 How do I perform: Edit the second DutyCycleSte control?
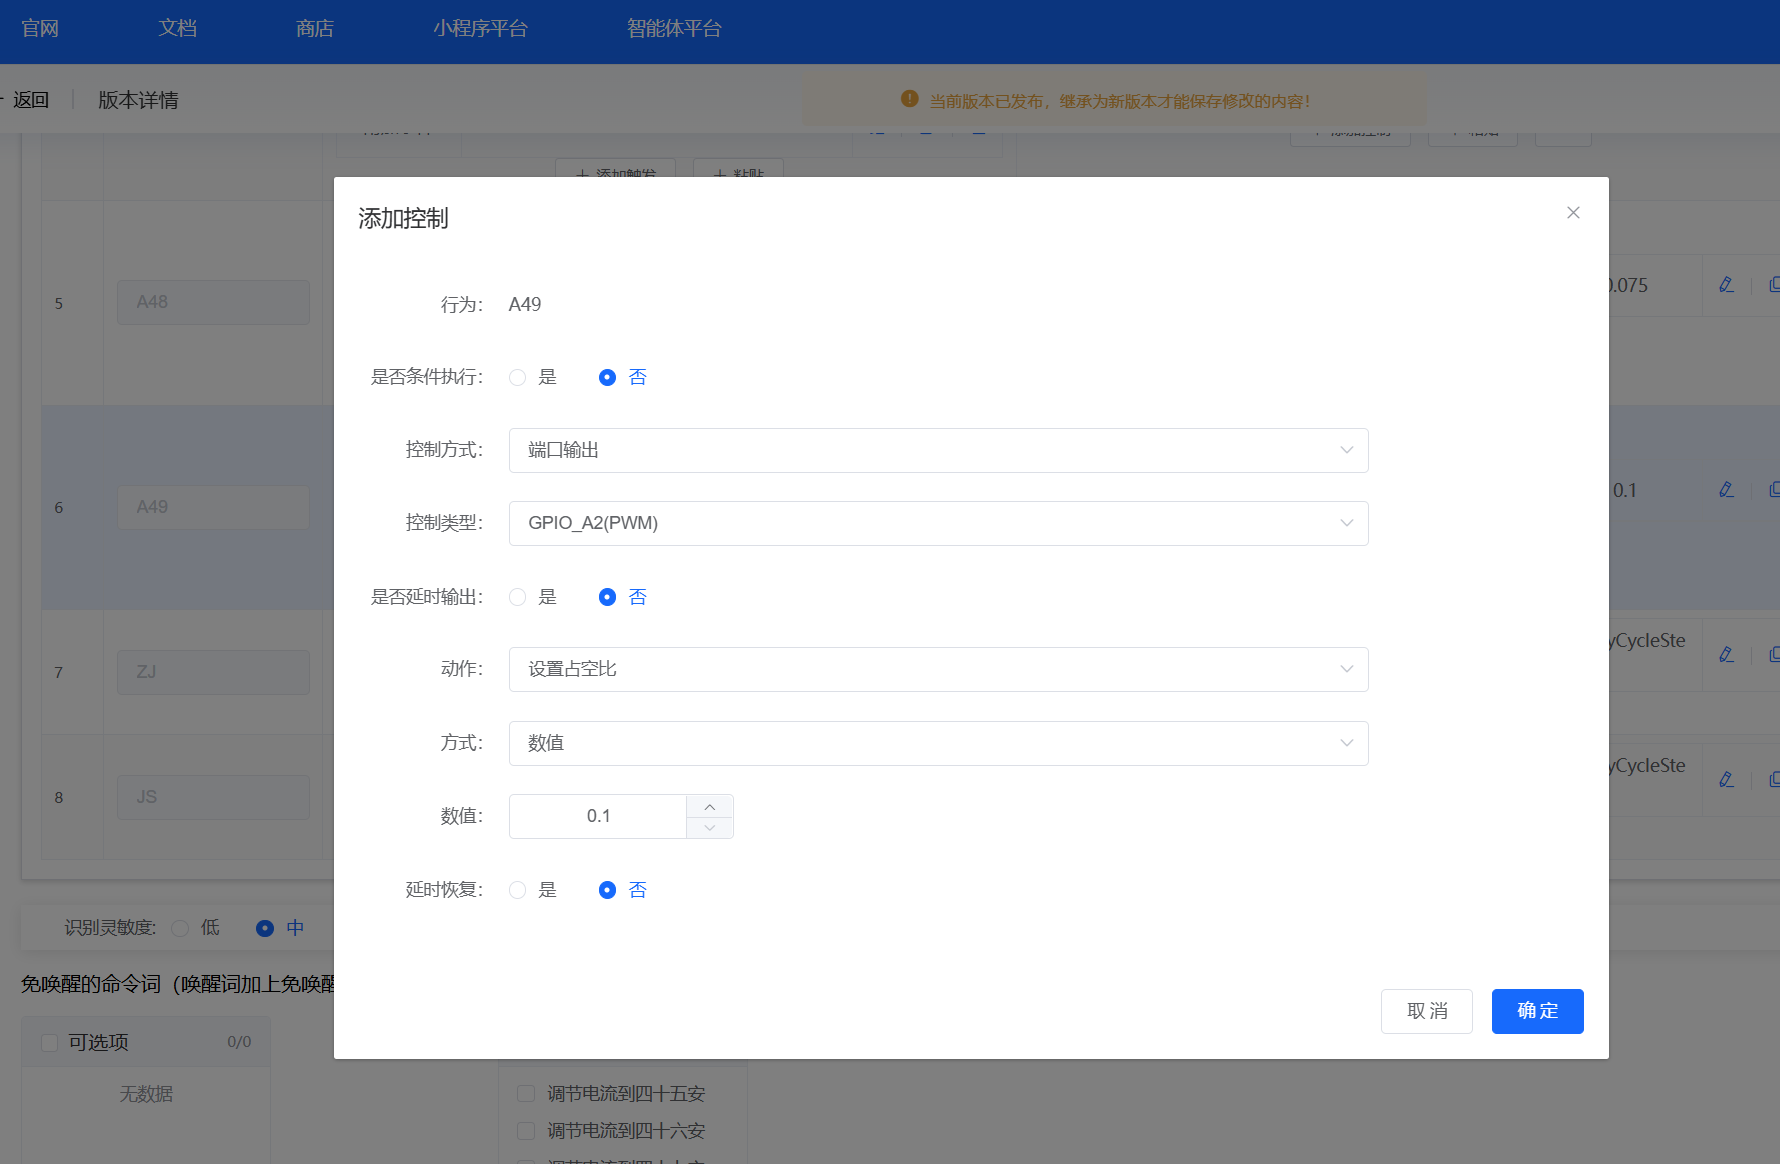1726,779
